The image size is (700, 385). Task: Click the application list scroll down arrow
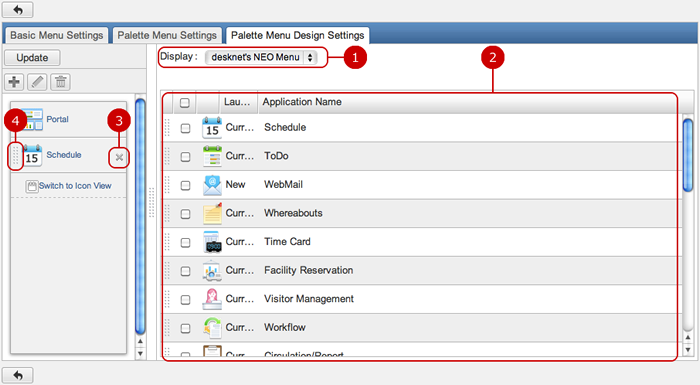pyautogui.click(x=688, y=350)
